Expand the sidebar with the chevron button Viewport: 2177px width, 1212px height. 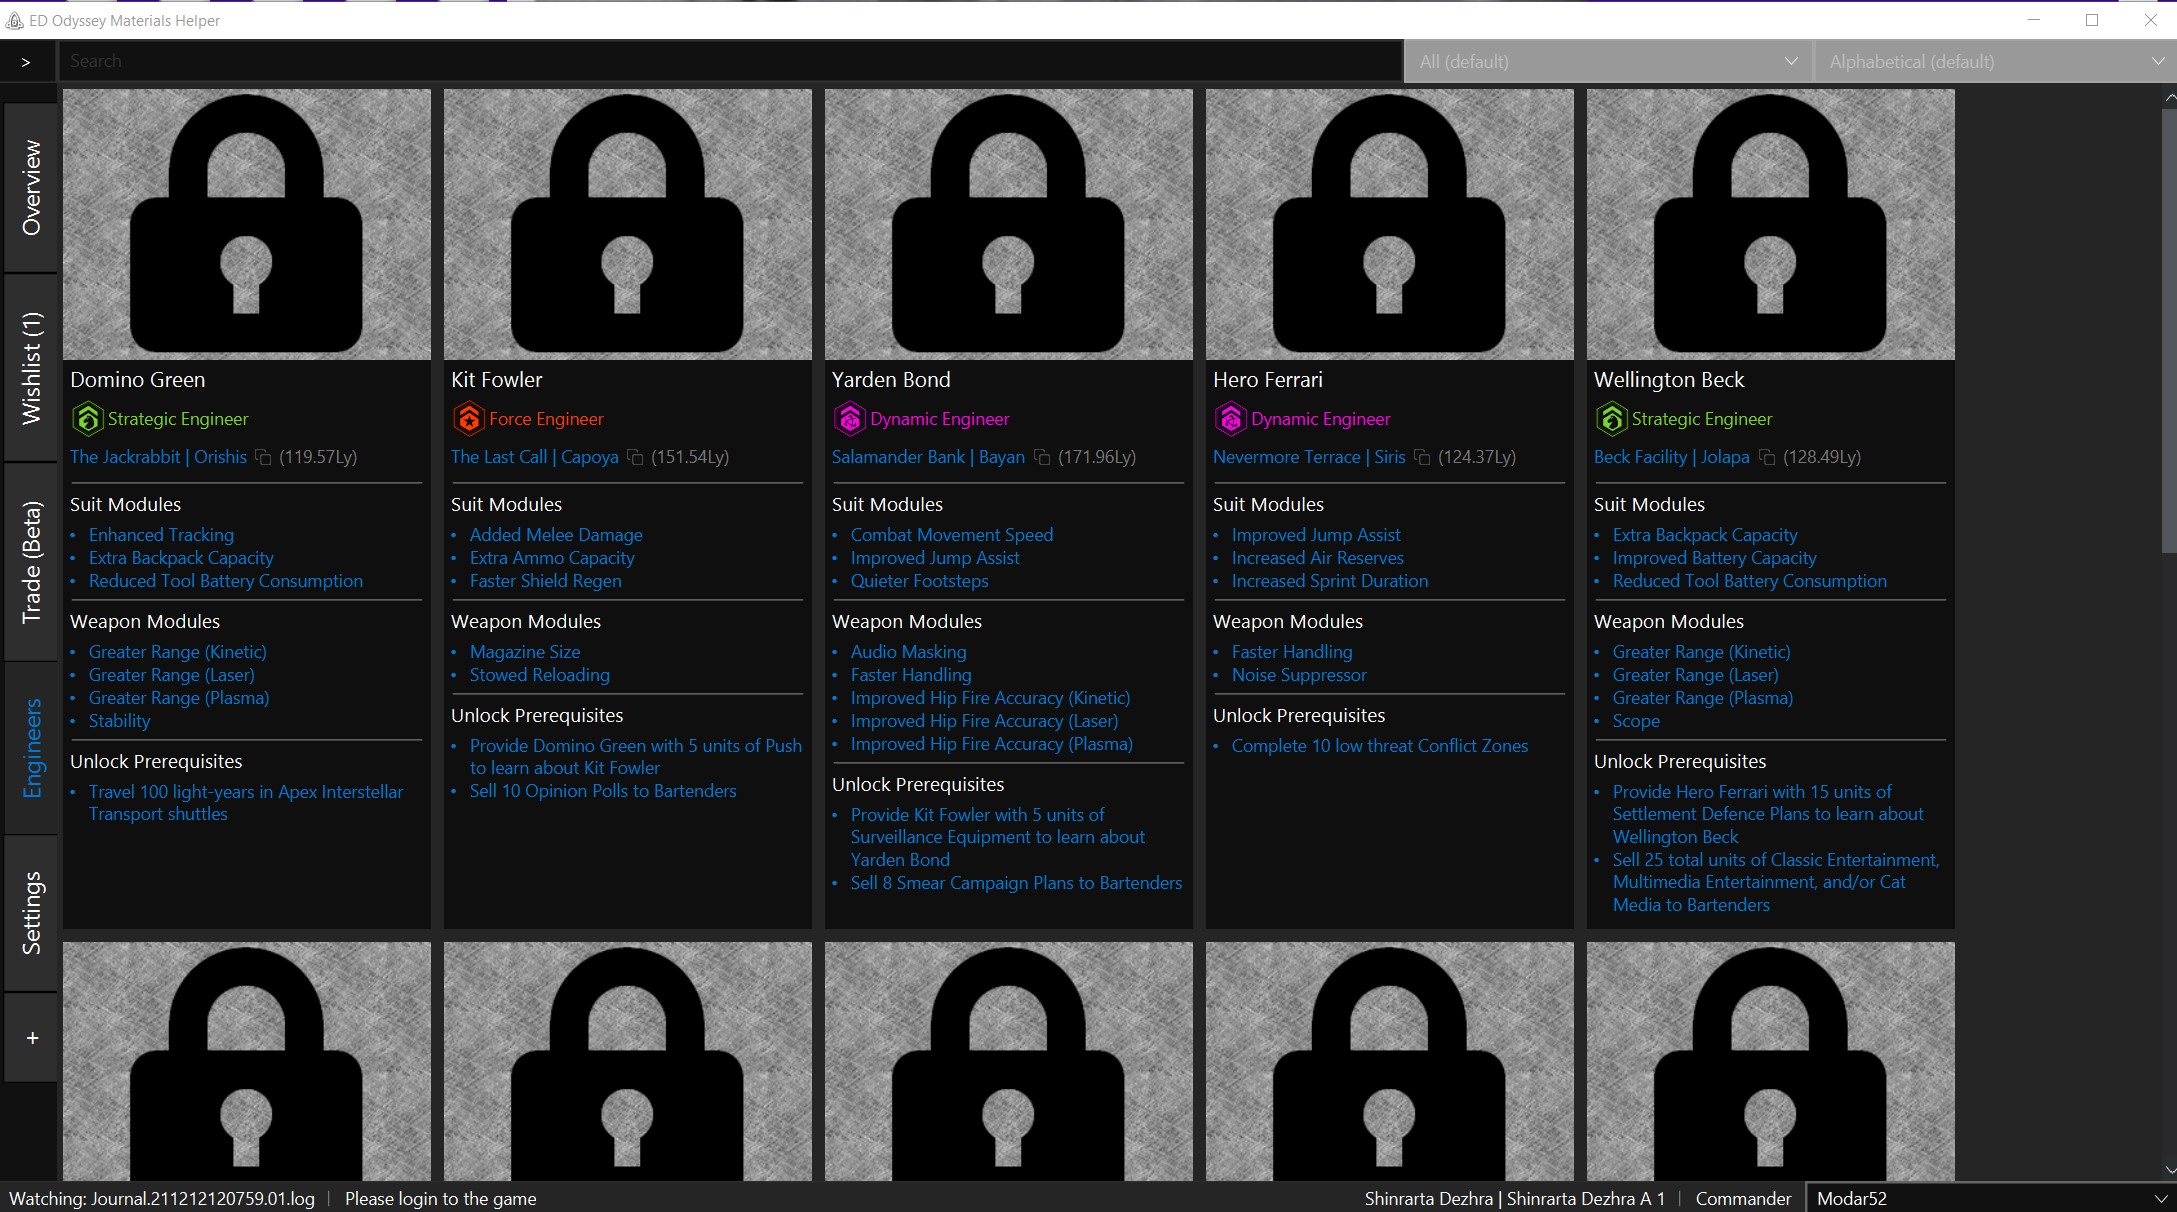[x=25, y=61]
